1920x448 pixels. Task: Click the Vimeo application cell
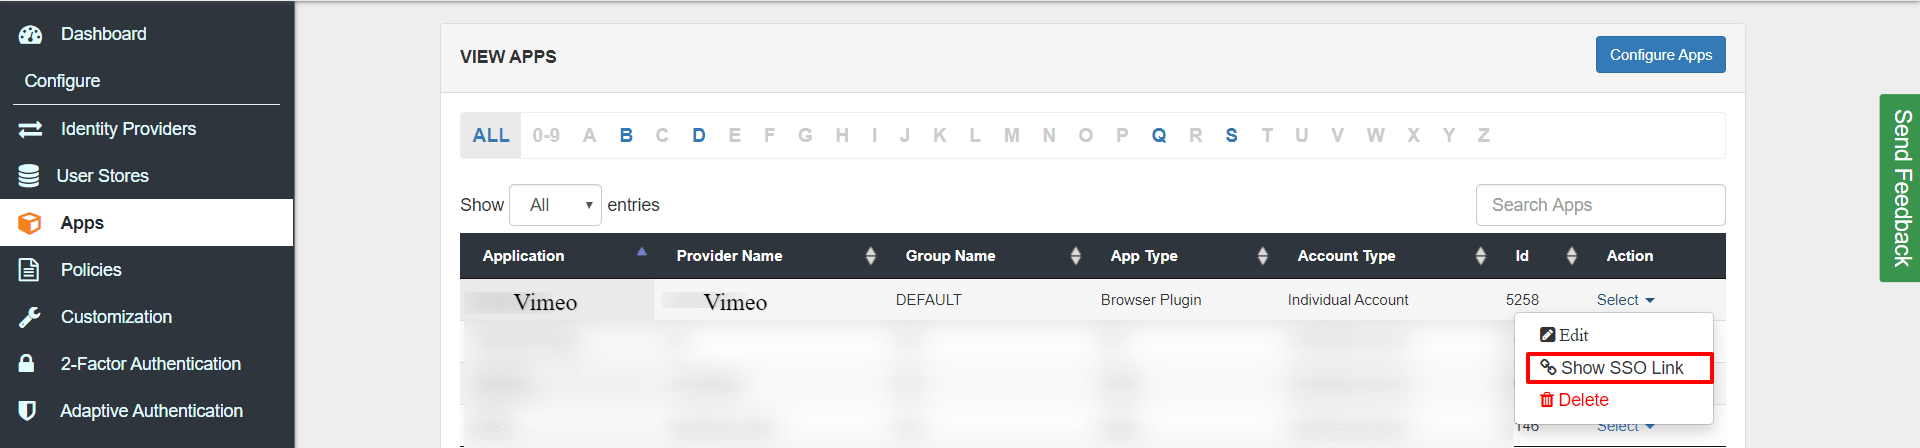557,300
